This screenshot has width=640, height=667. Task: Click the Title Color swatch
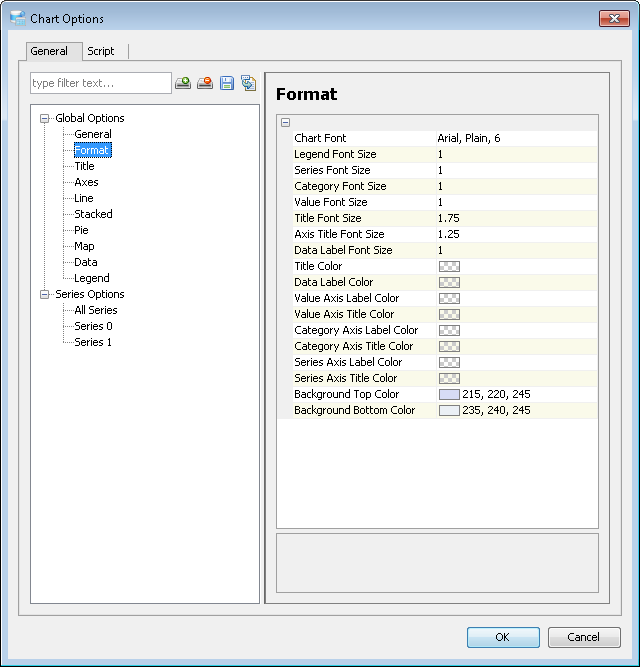(x=449, y=267)
